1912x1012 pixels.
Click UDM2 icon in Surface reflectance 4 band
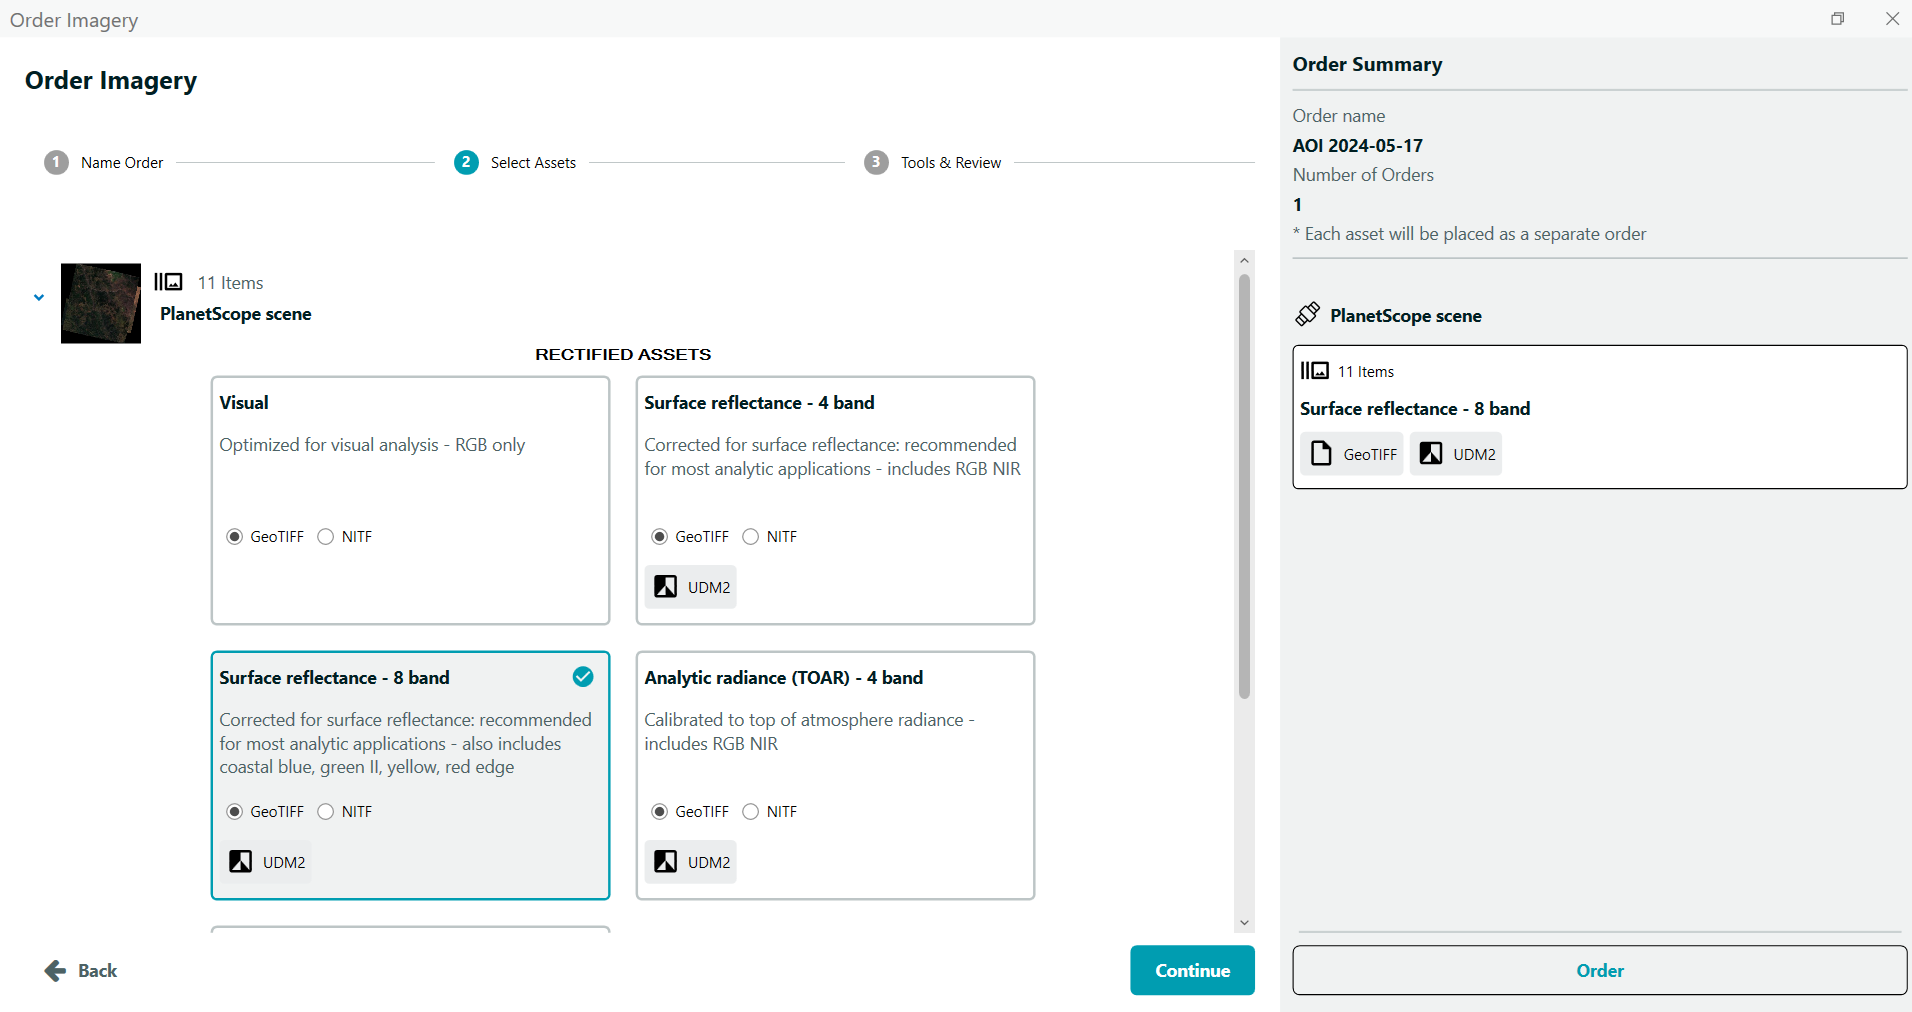(666, 587)
